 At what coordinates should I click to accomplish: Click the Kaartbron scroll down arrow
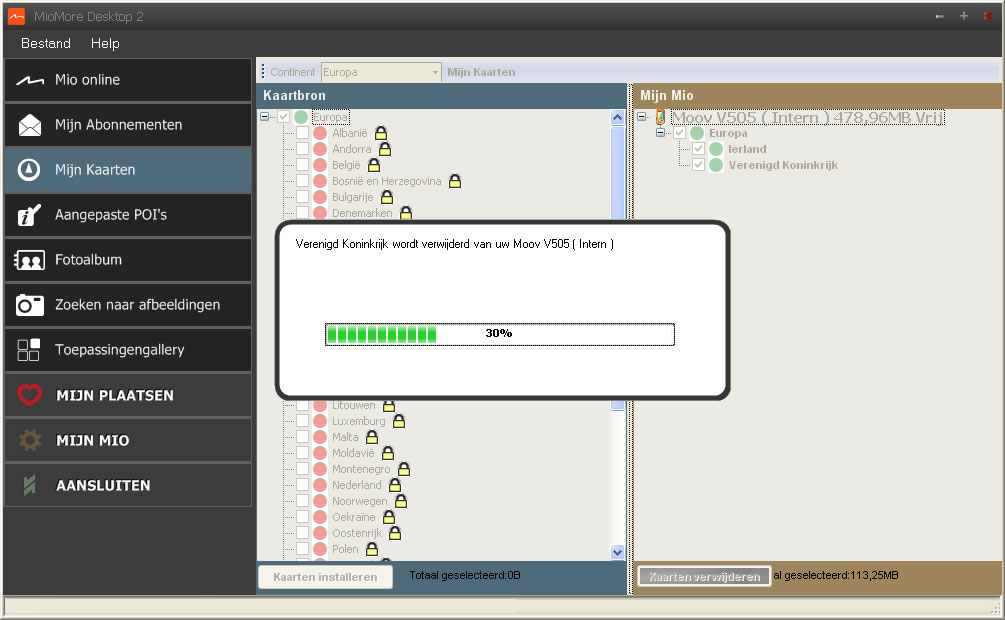(x=617, y=552)
